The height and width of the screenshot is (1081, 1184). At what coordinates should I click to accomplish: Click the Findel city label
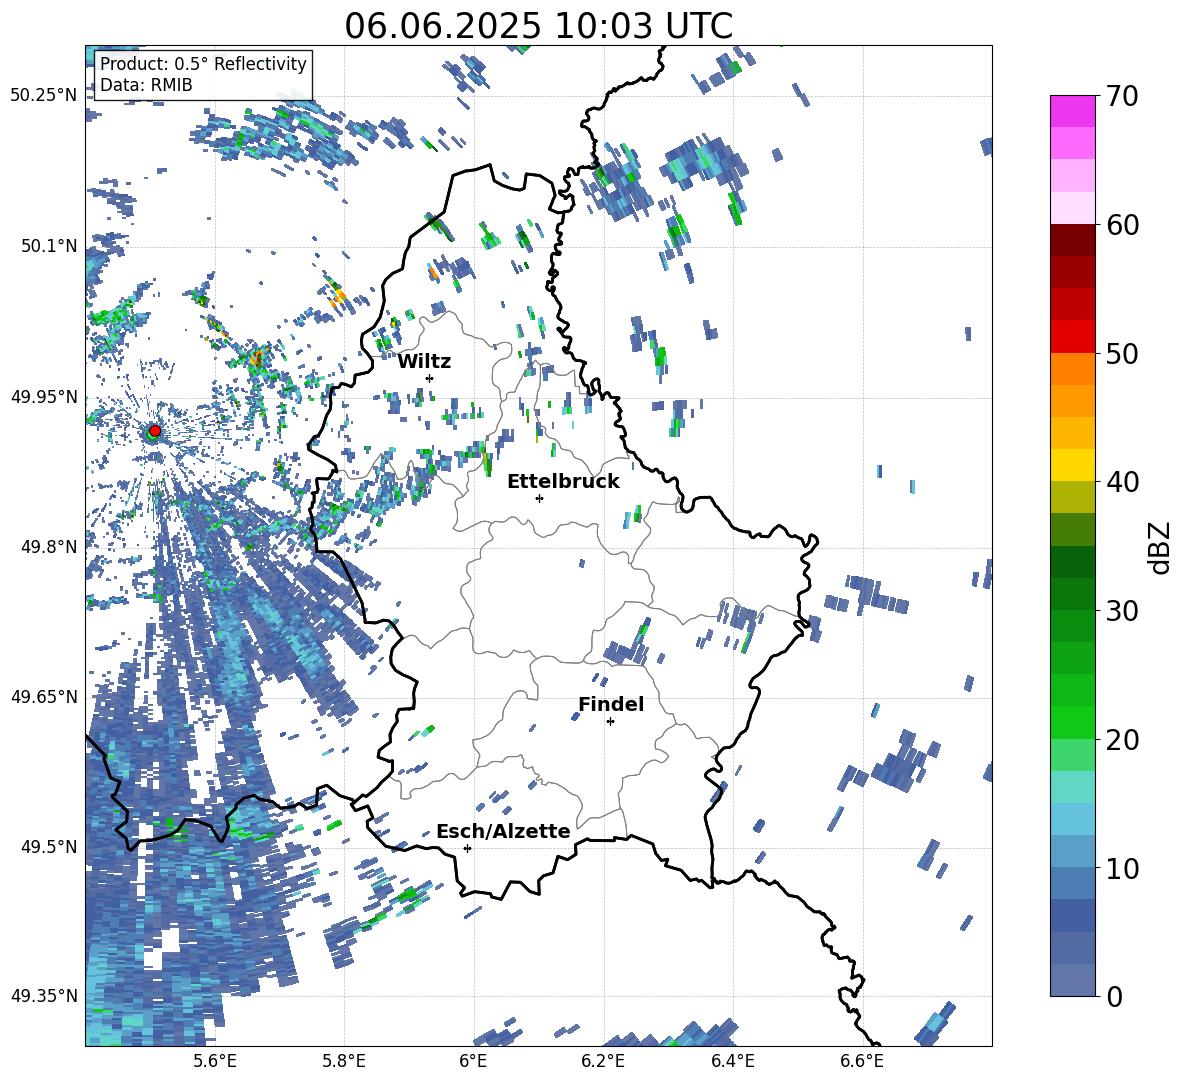point(611,704)
